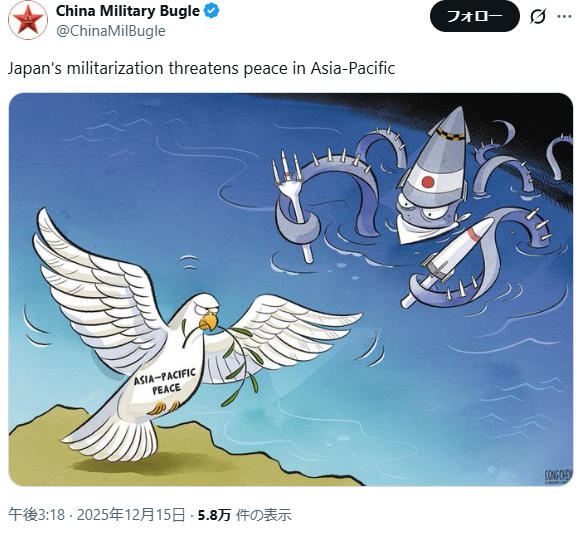588x538 pixels.
Task: Click the blue verified badge
Action: (212, 11)
